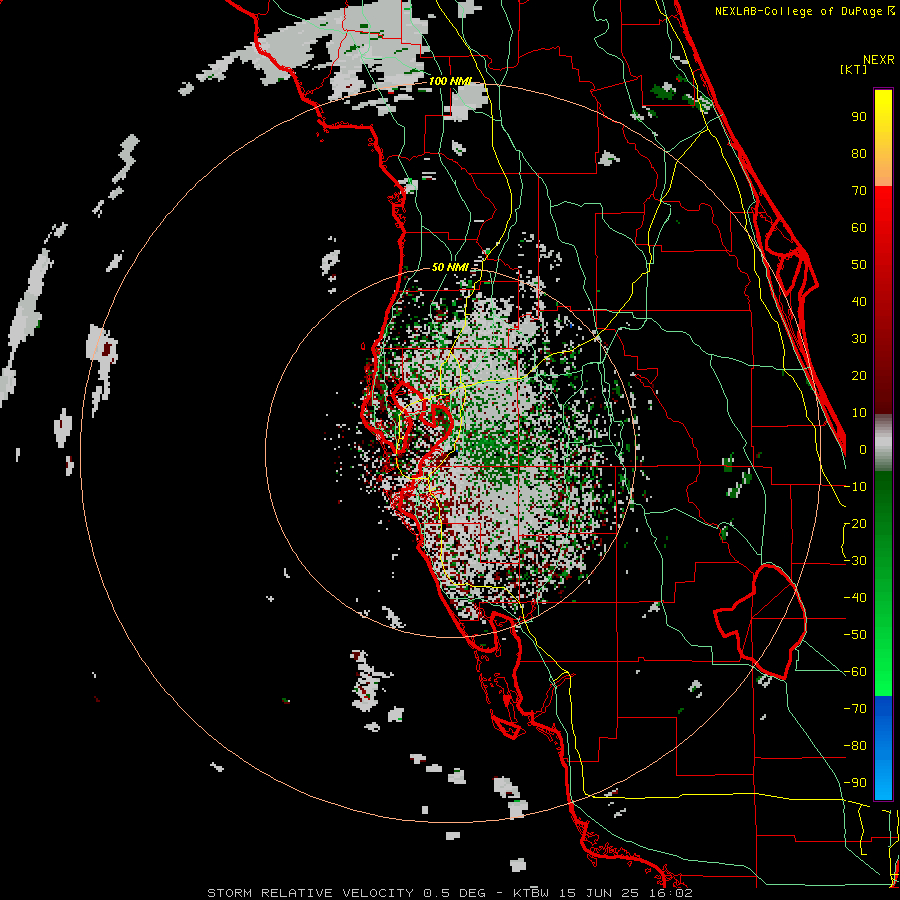The image size is (900, 900).
Task: Select the 0 scale value
Action: tap(863, 449)
